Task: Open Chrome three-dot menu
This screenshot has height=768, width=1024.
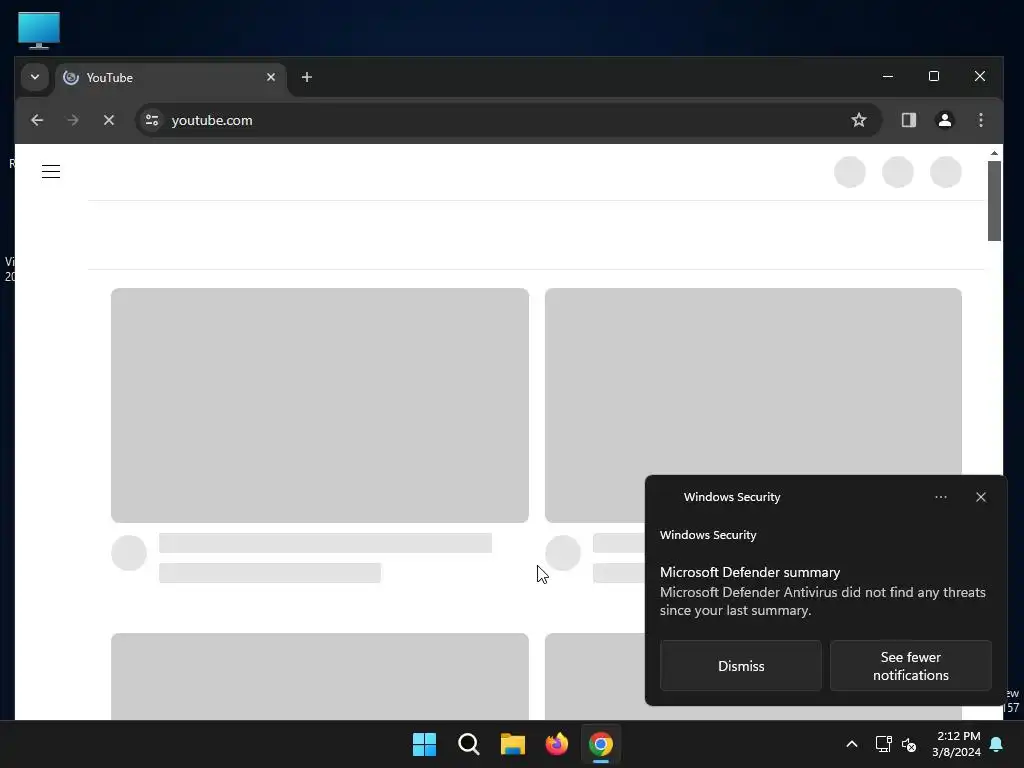Action: point(980,120)
